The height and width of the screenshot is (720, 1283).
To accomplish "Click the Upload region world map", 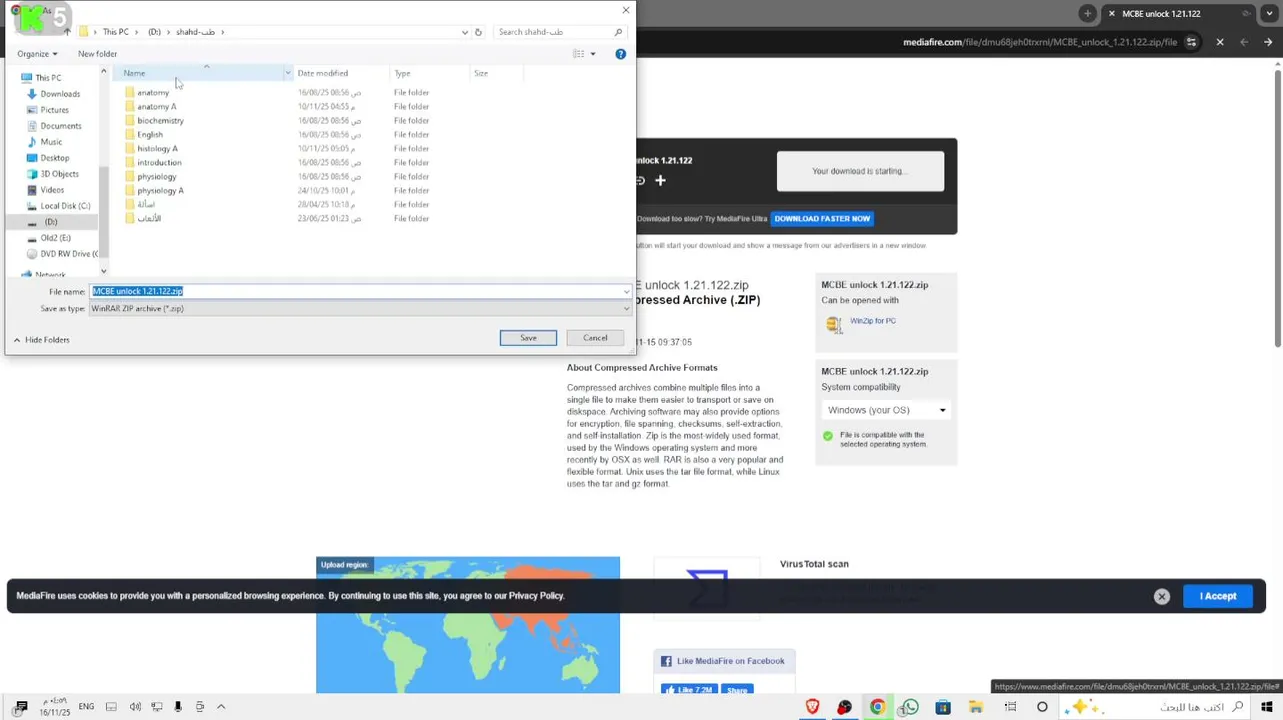I will click(468, 625).
